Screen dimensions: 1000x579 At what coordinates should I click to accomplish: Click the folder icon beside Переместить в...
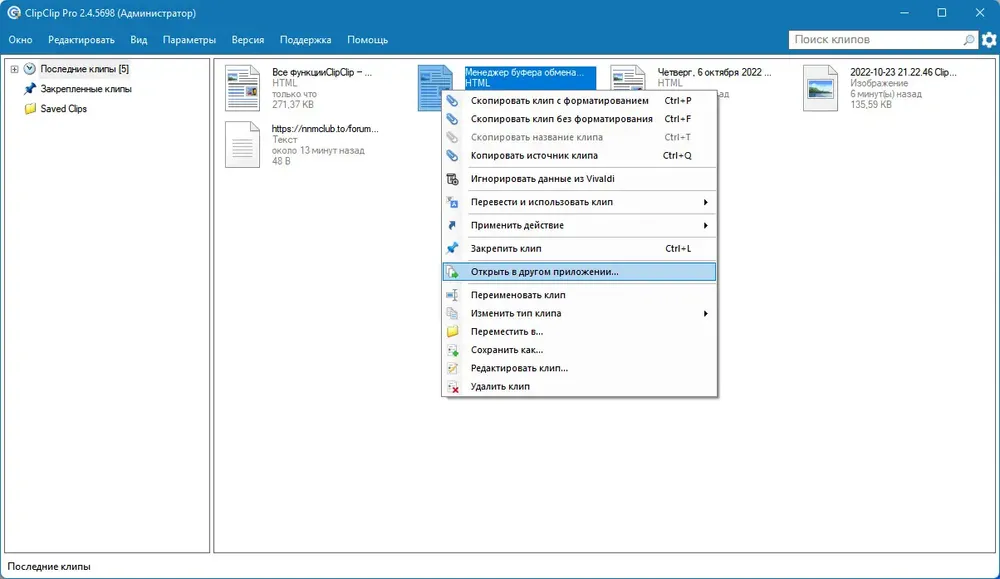(452, 331)
